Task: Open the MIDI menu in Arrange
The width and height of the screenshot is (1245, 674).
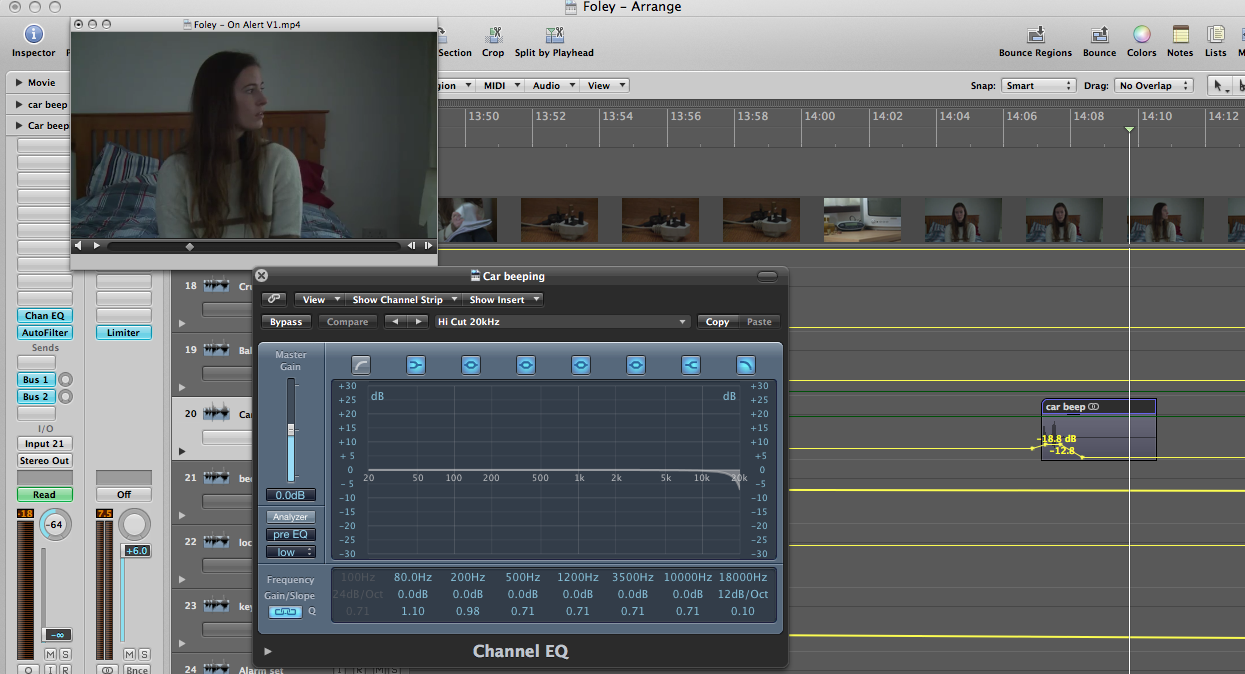Action: click(x=499, y=86)
